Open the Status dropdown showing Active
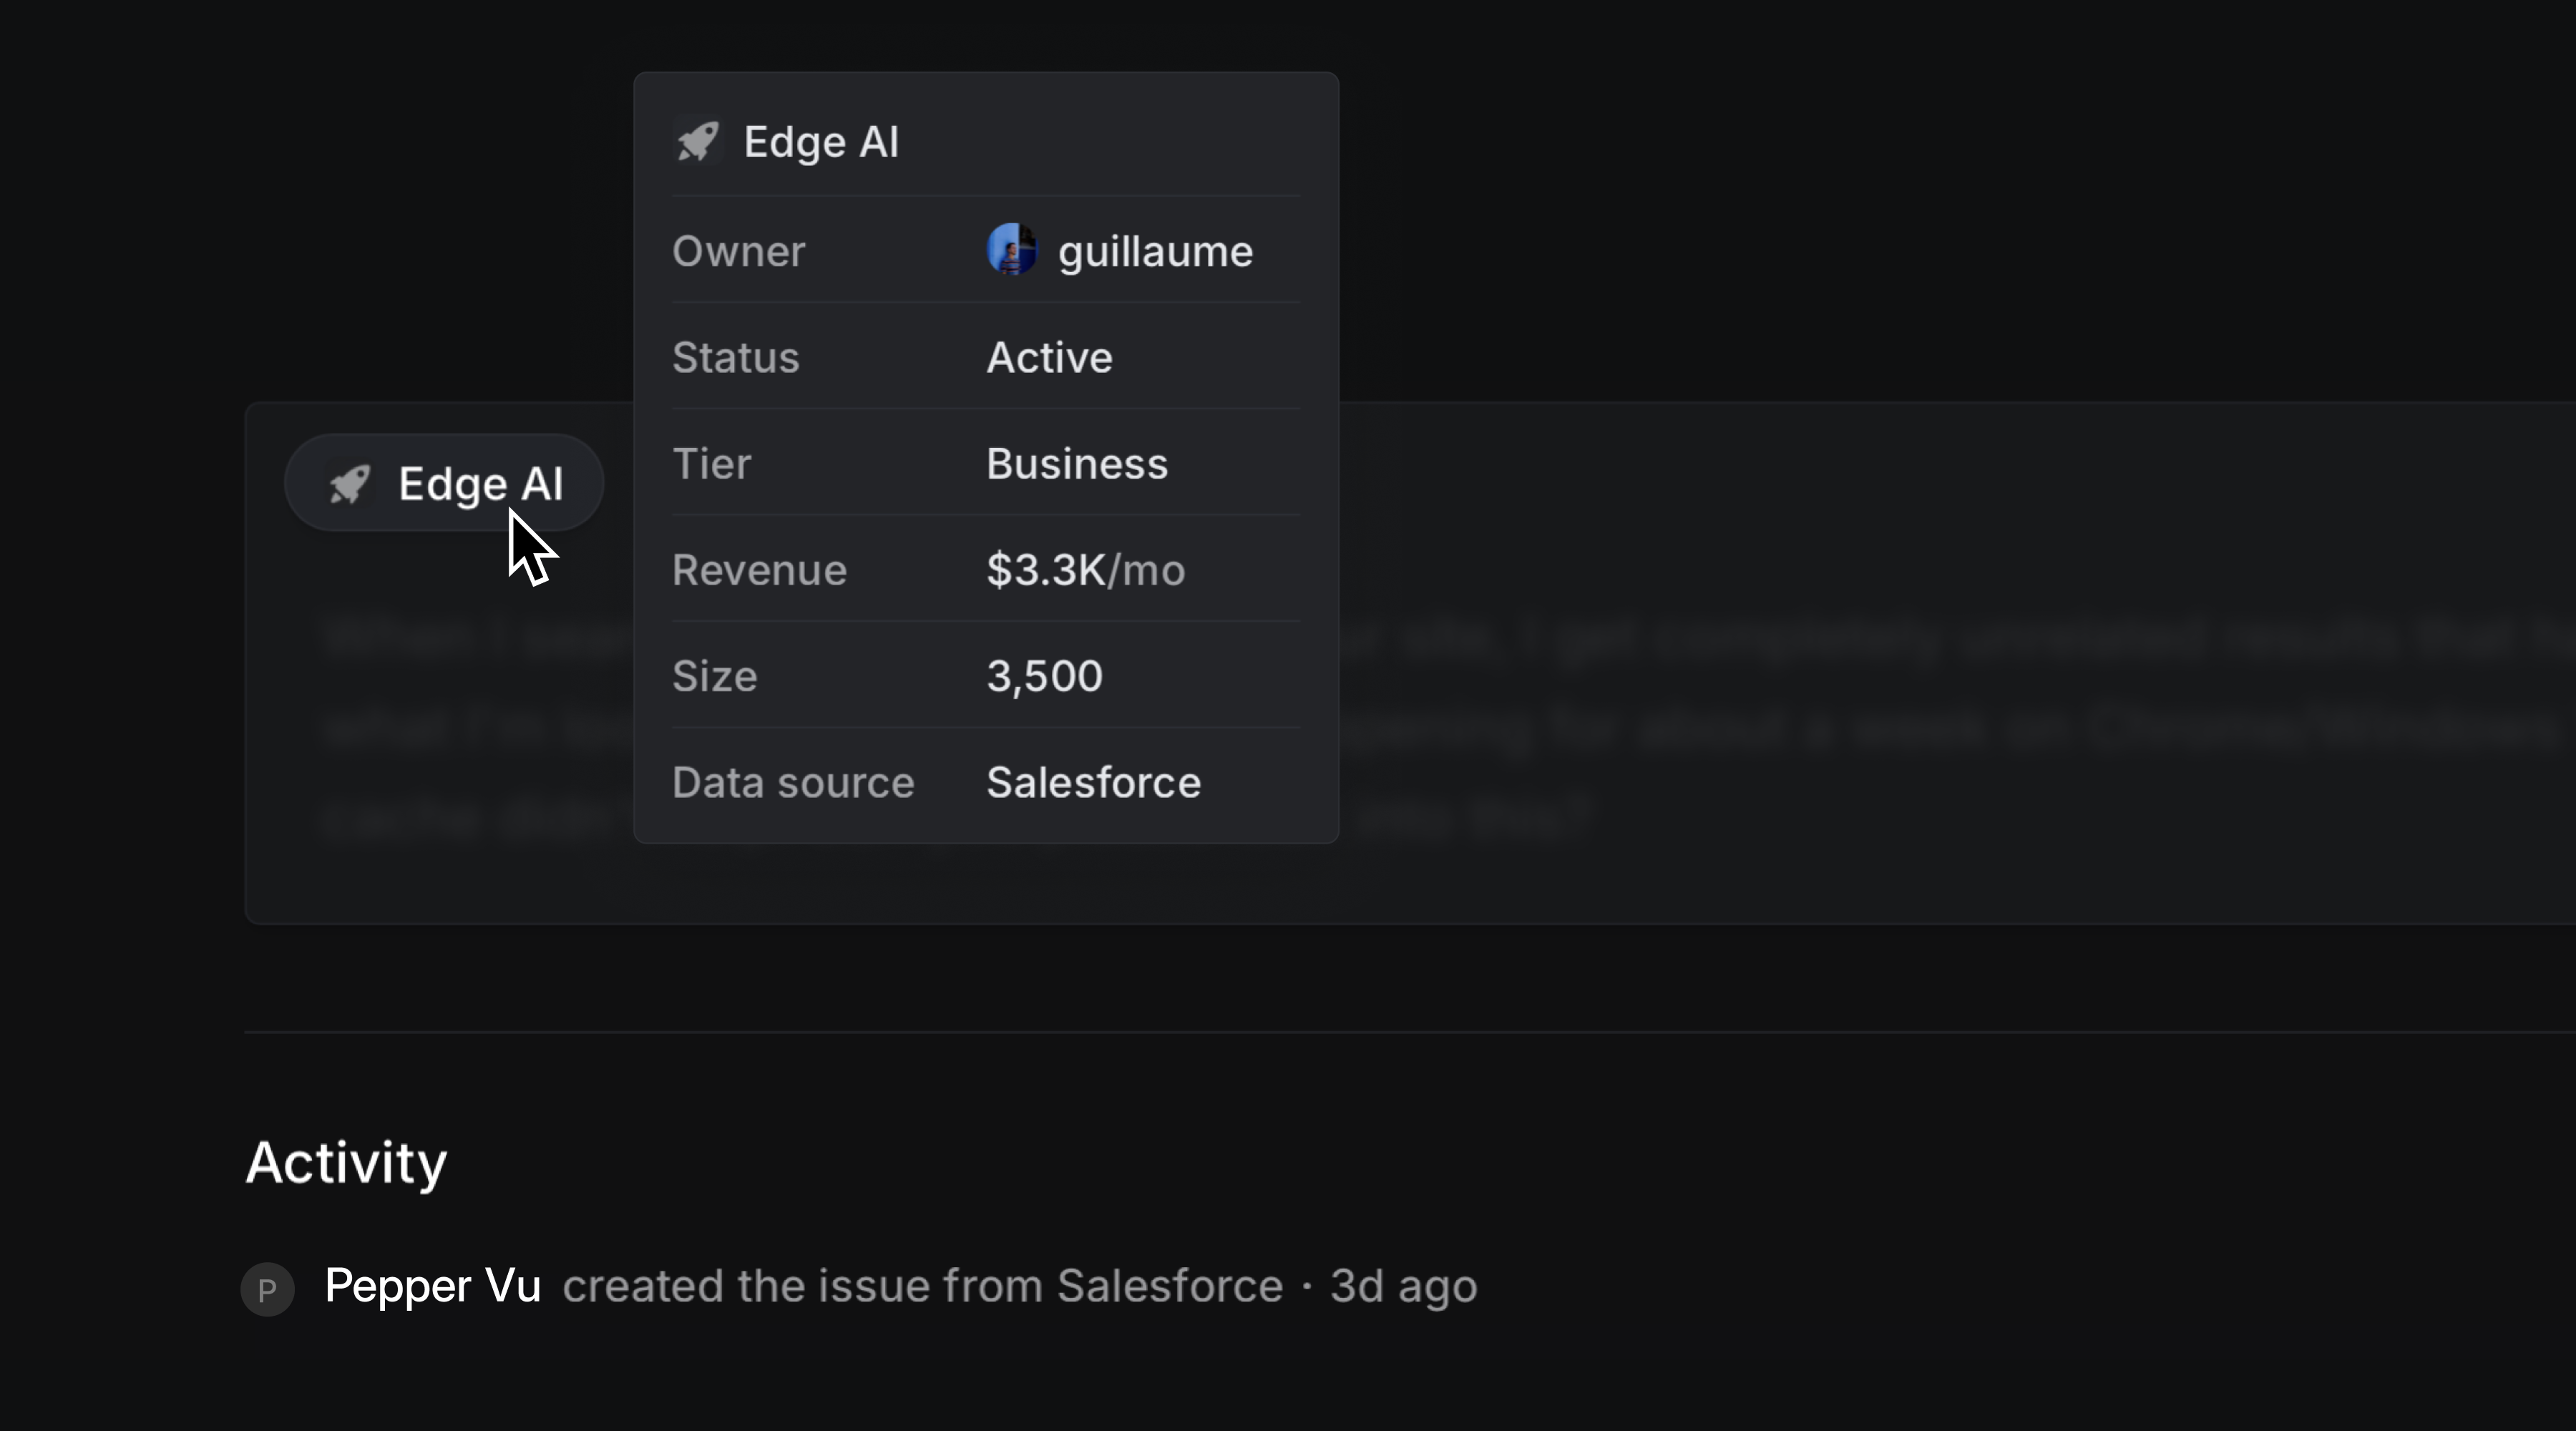 point(1049,358)
